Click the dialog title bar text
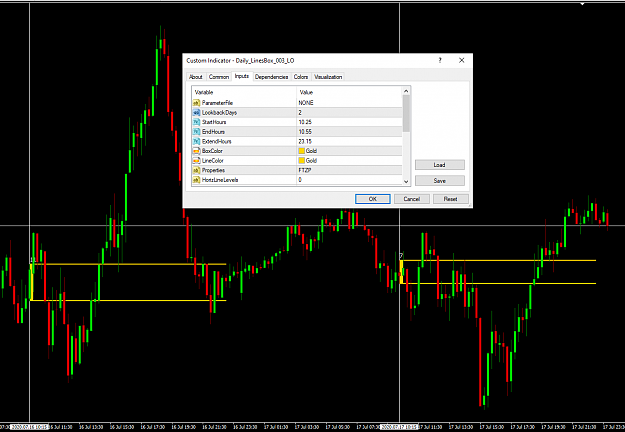625x432 pixels. 240,61
